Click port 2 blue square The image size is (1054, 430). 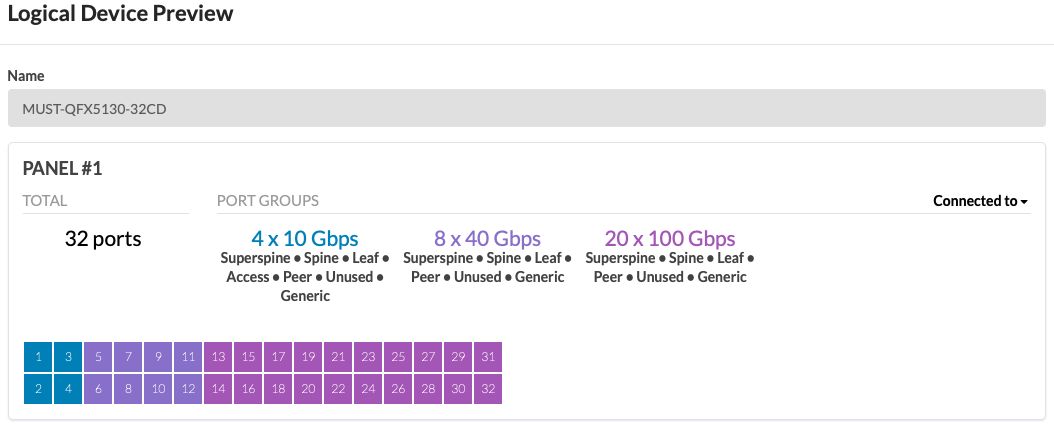[x=38, y=389]
